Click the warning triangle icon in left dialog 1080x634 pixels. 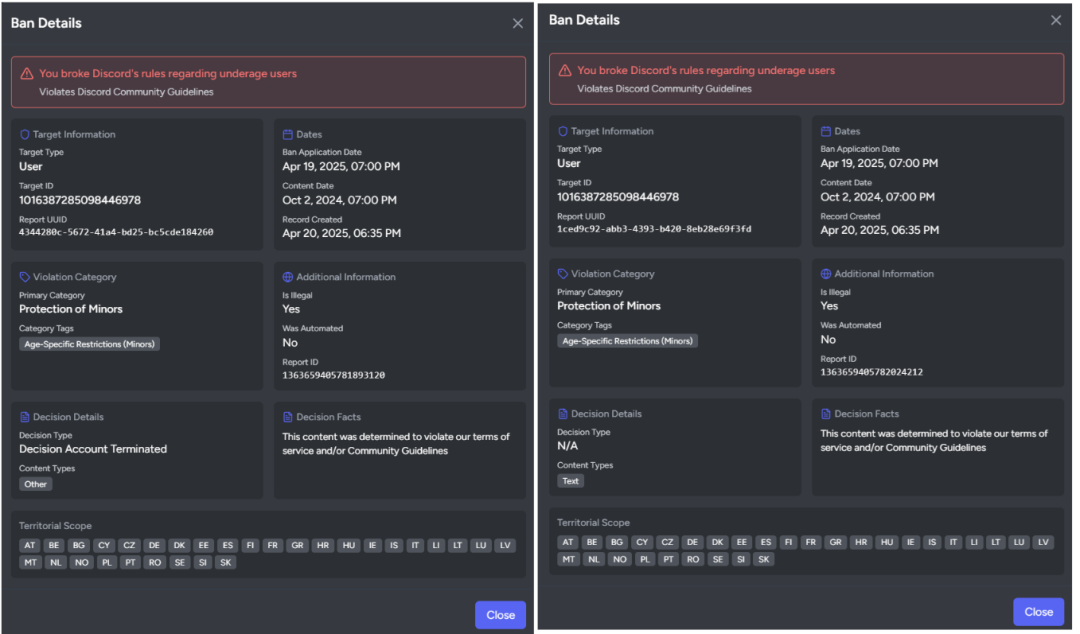coord(27,73)
